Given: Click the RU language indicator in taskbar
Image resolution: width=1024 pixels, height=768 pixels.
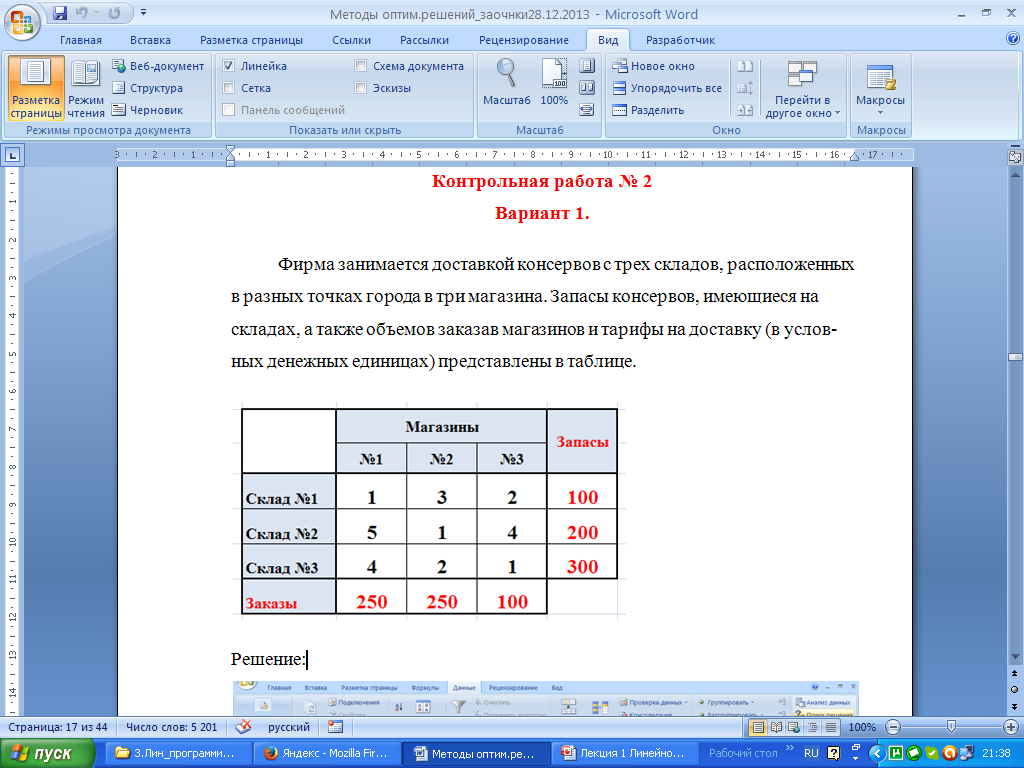Looking at the screenshot, I should pos(811,753).
